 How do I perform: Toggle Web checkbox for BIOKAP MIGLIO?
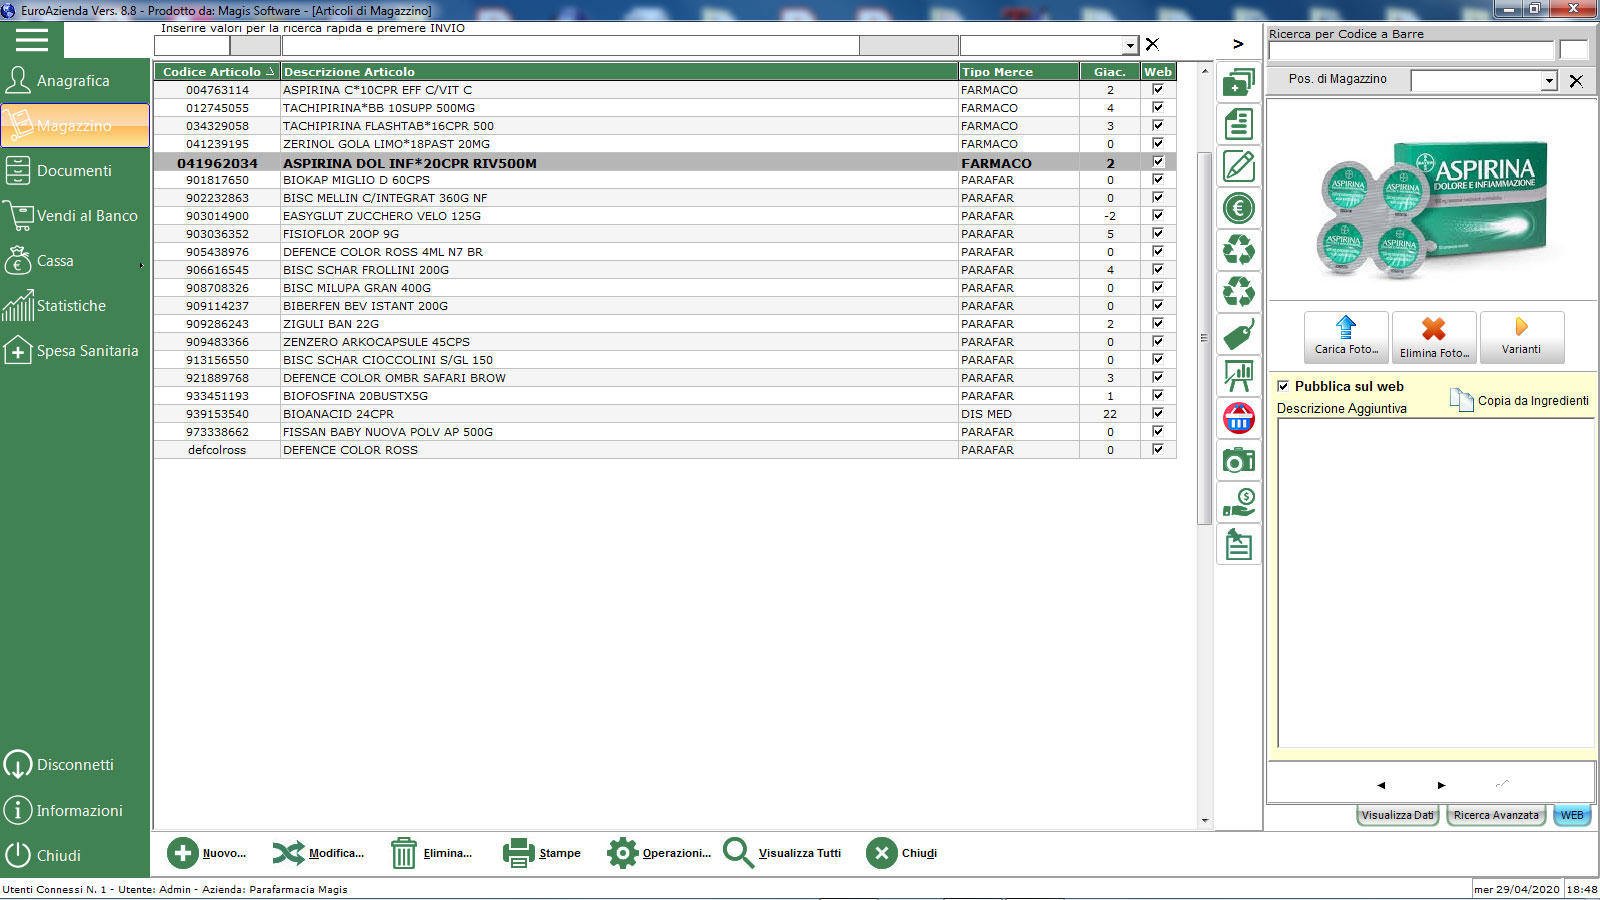(x=1158, y=180)
